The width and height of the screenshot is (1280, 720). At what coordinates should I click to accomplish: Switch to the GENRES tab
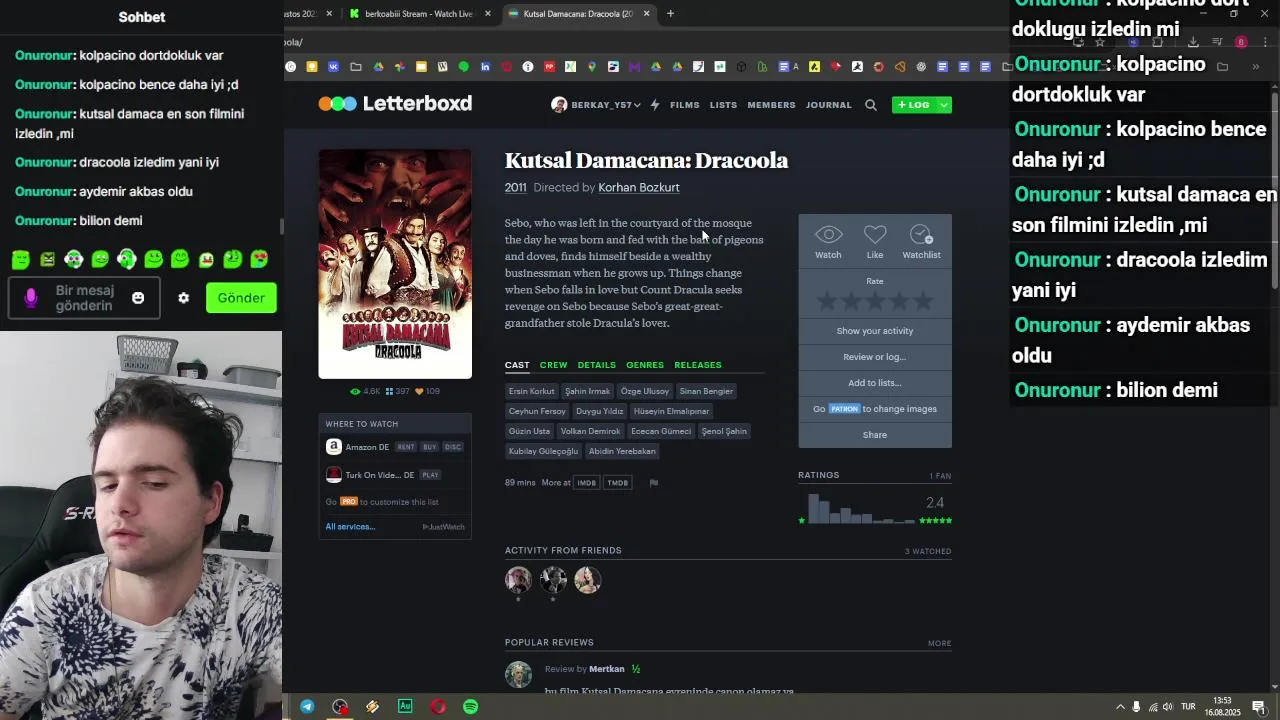click(x=645, y=365)
